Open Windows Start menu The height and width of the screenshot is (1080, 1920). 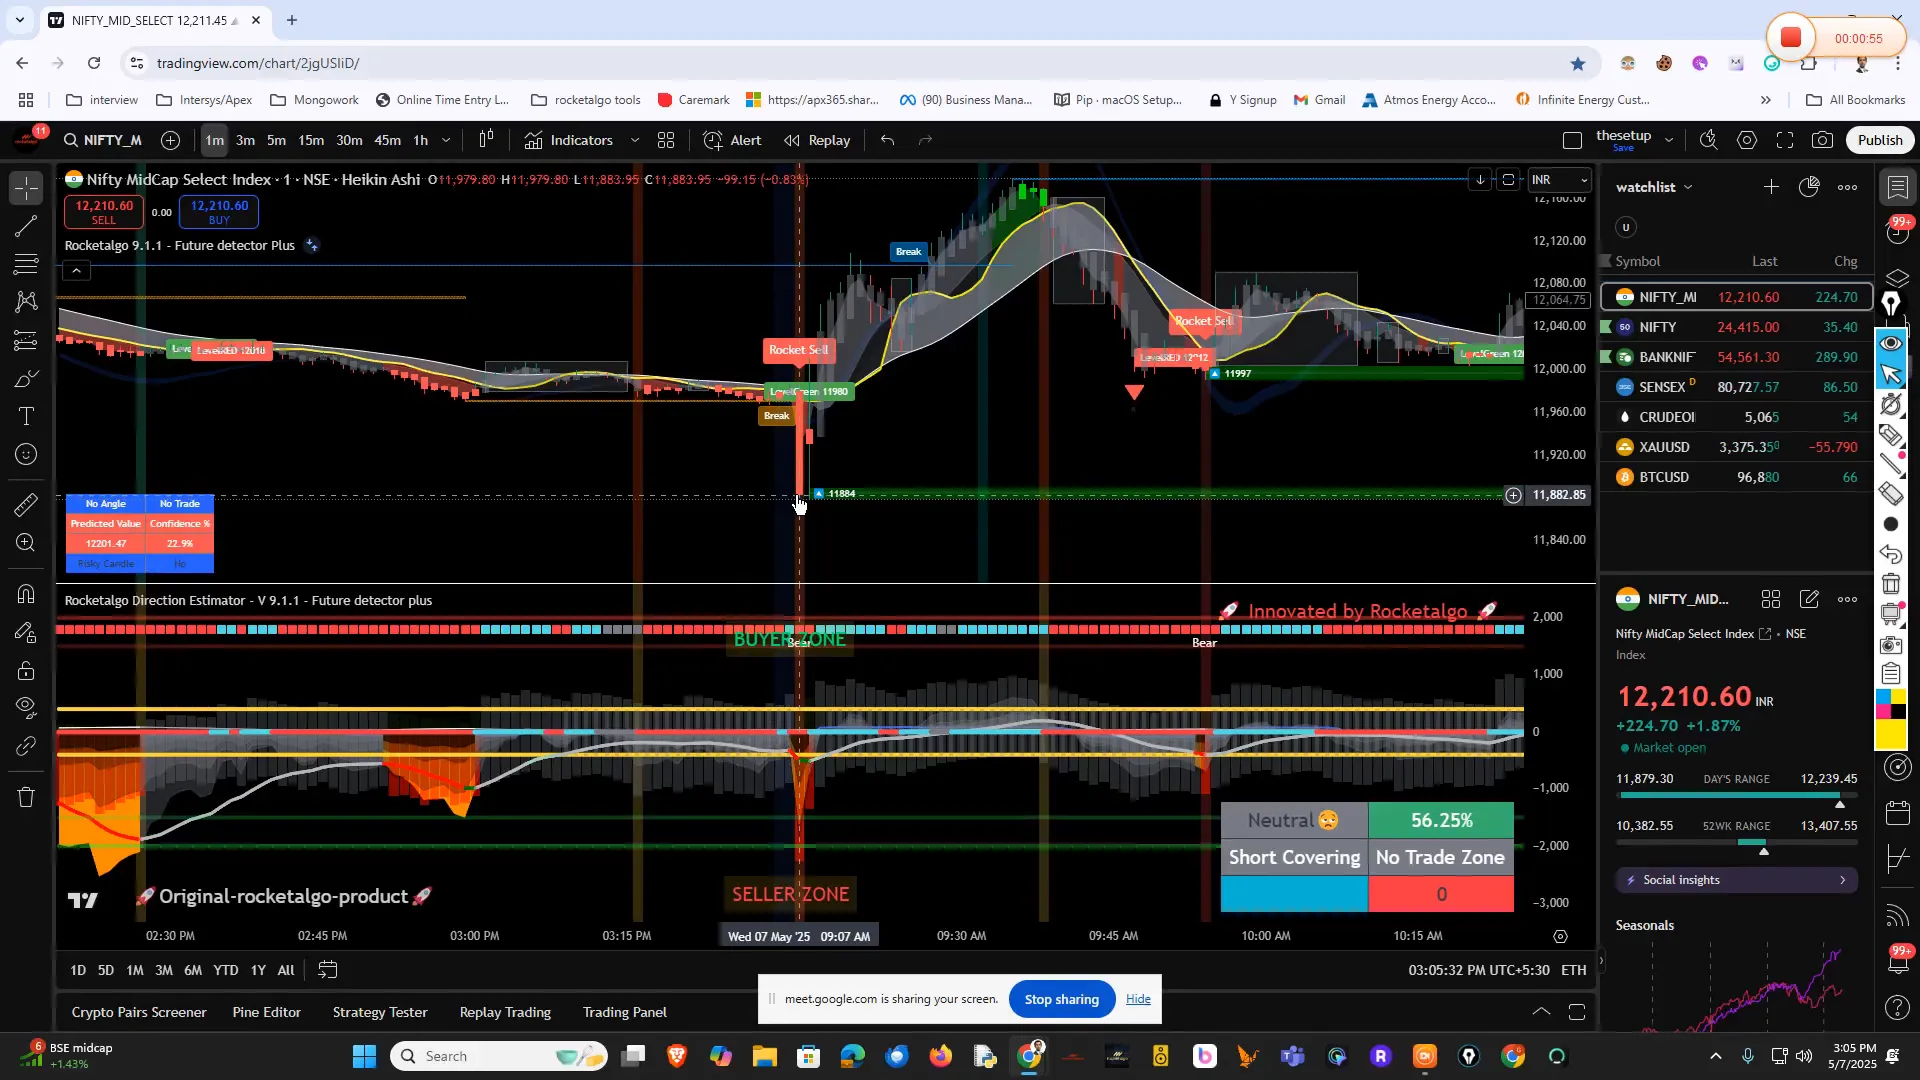[x=364, y=1056]
